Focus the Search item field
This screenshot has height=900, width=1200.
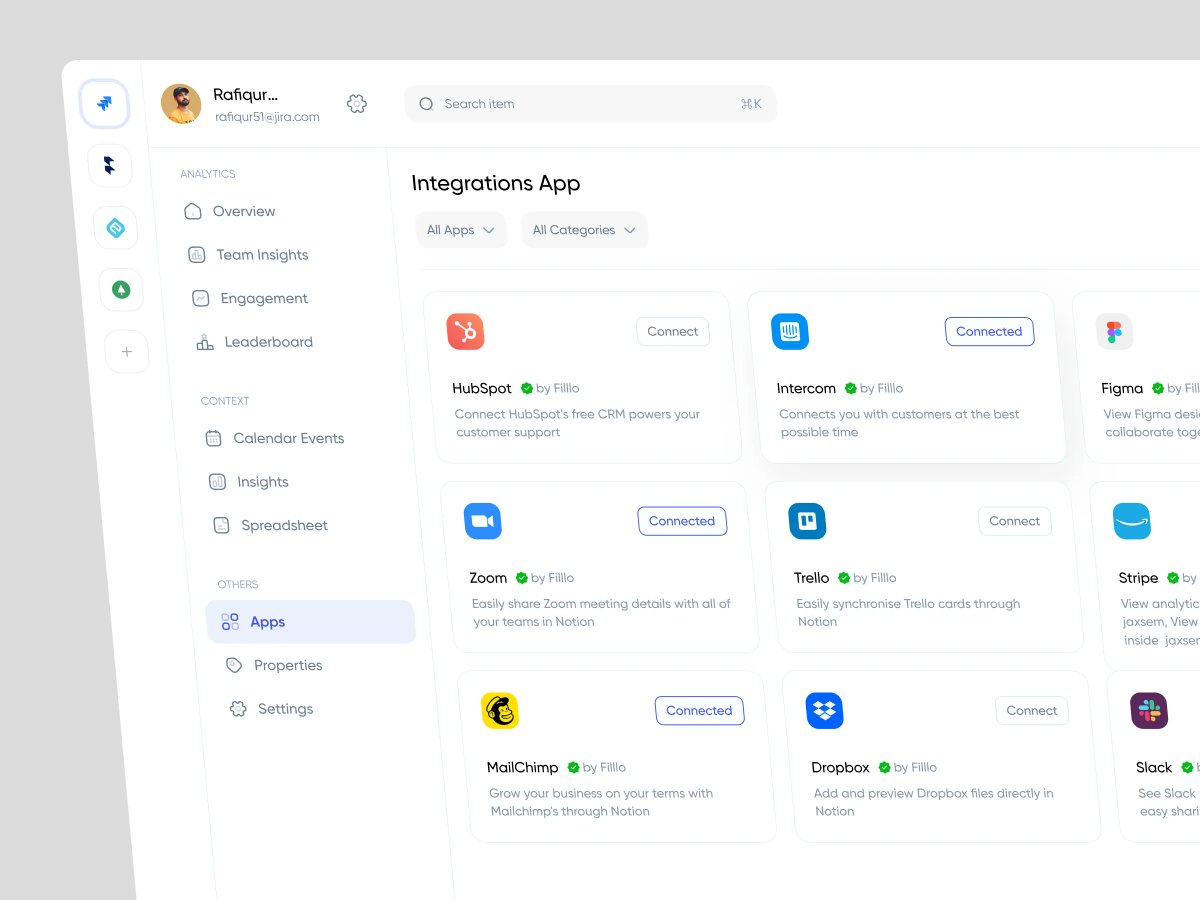(x=591, y=104)
